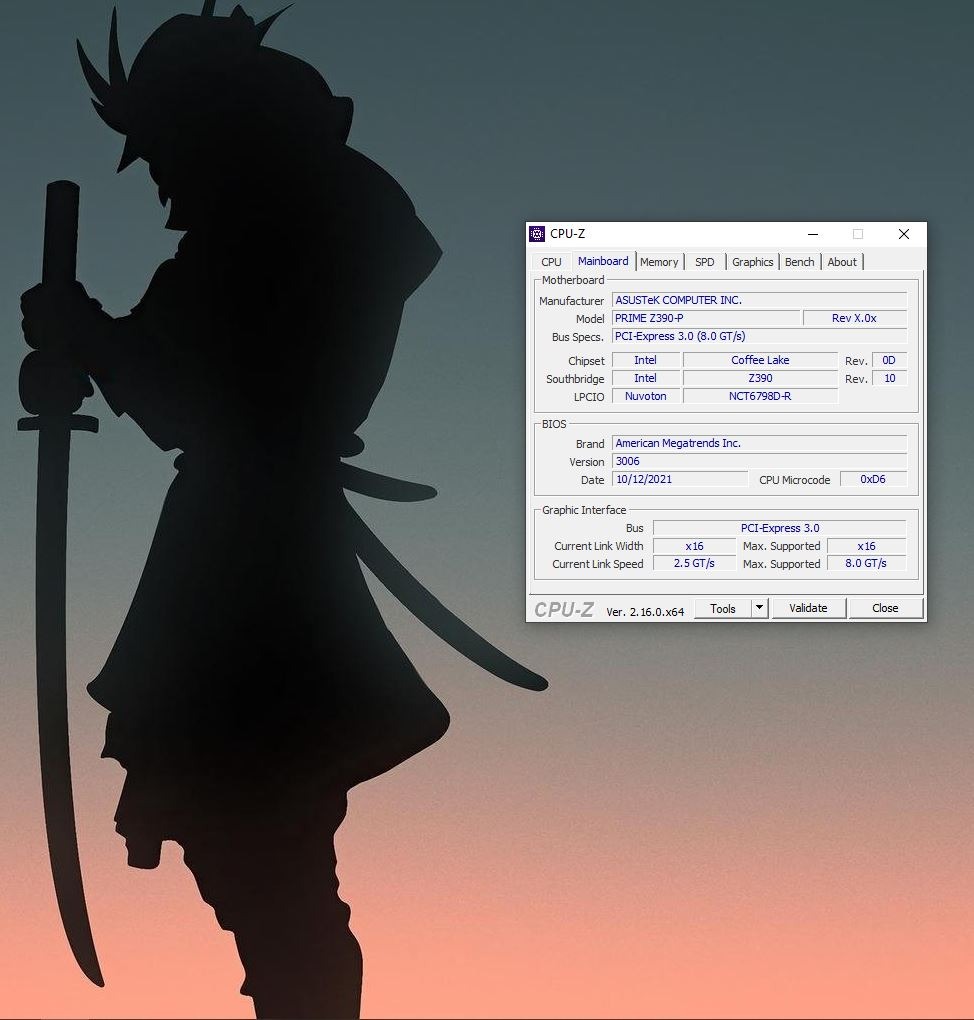Select the SPD tab
The width and height of the screenshot is (974, 1020).
pyautogui.click(x=705, y=262)
